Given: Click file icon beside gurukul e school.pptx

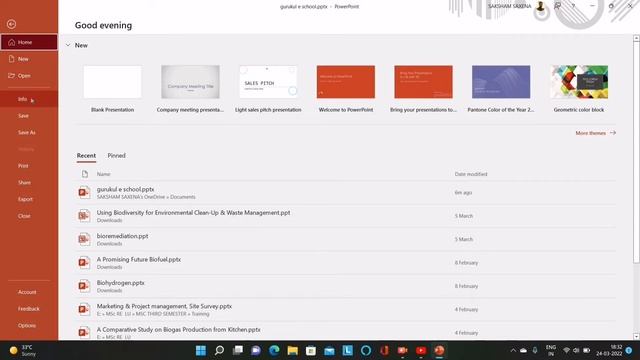Looking at the screenshot, I should [84, 192].
